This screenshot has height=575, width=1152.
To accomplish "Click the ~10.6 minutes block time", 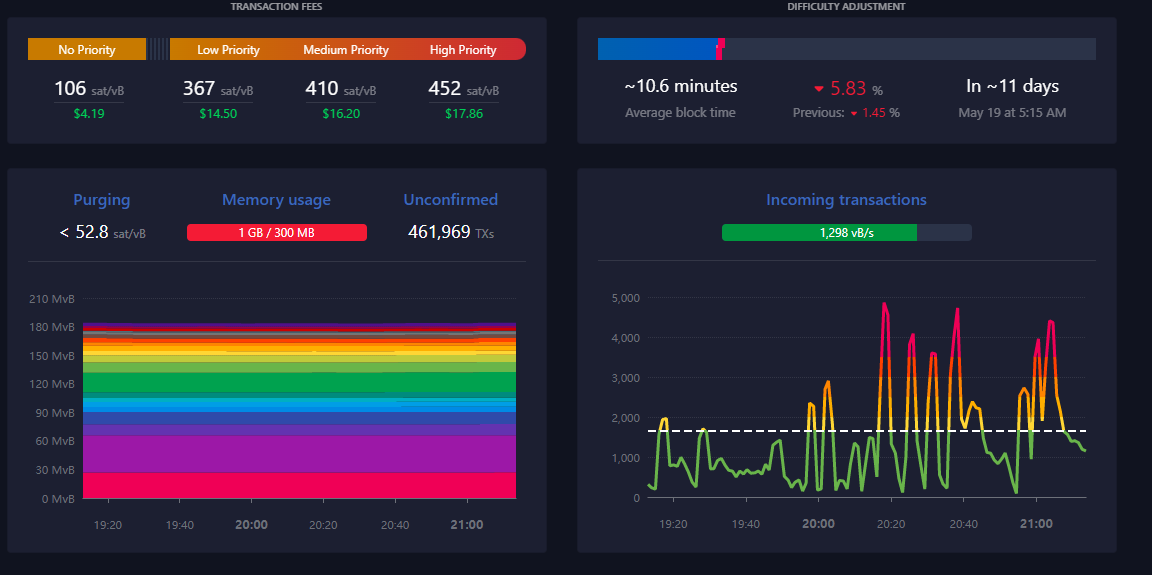I will pyautogui.click(x=680, y=87).
